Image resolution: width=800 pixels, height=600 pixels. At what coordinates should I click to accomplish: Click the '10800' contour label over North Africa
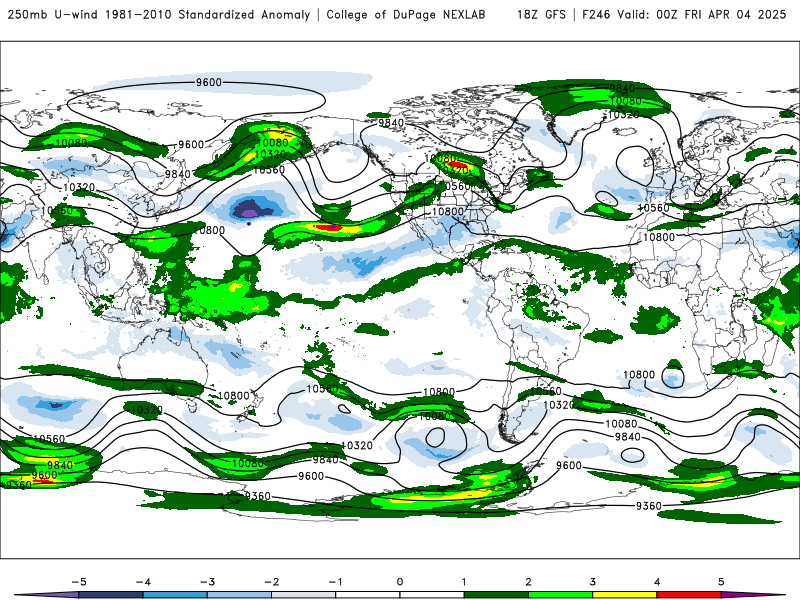(659, 237)
